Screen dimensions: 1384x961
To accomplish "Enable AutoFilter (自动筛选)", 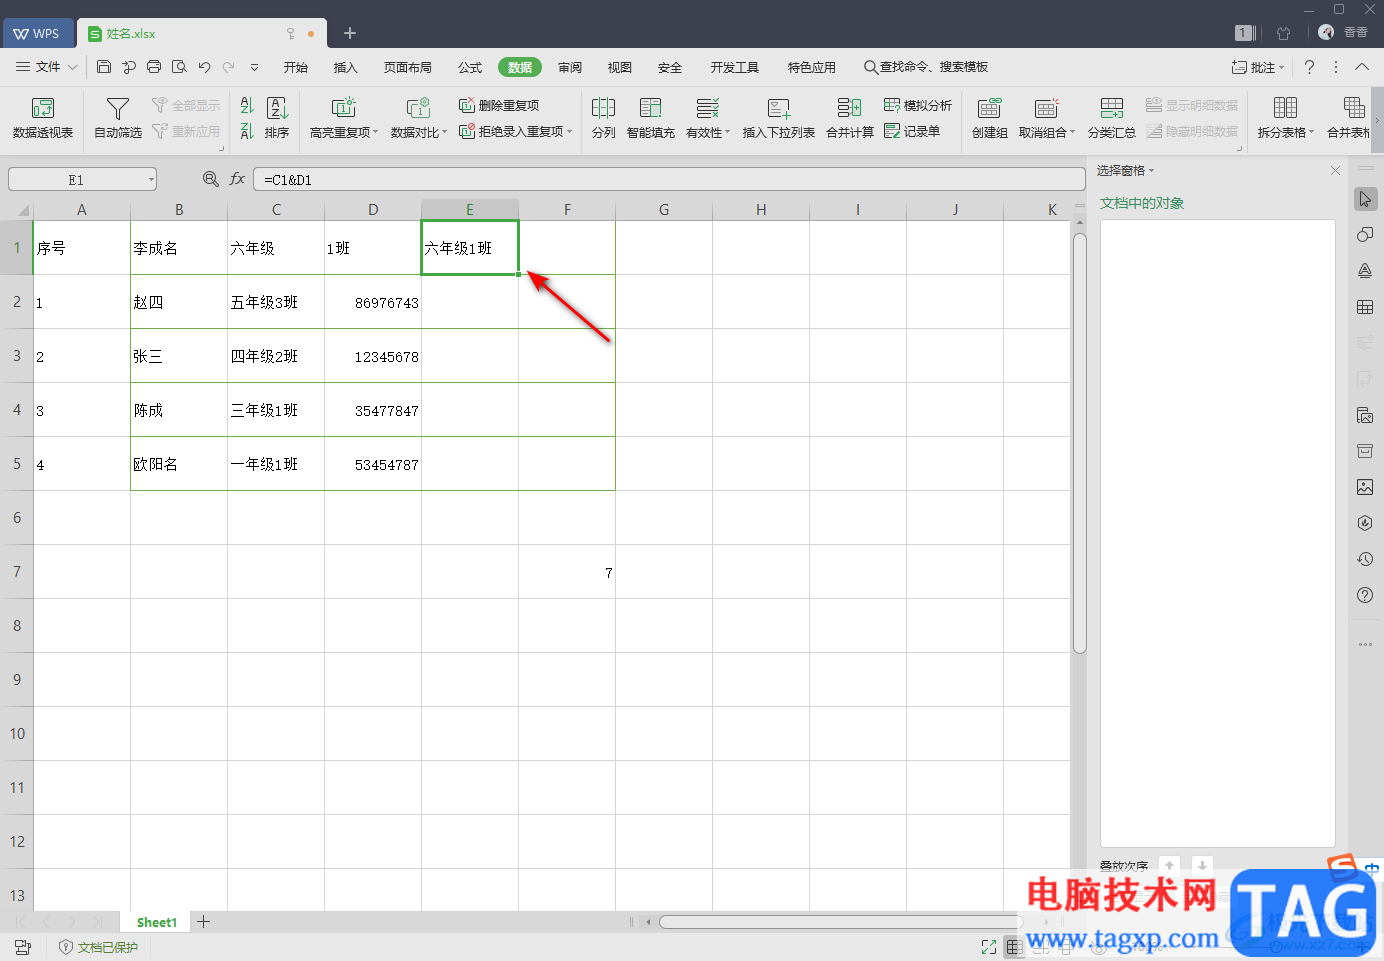I will tap(117, 117).
